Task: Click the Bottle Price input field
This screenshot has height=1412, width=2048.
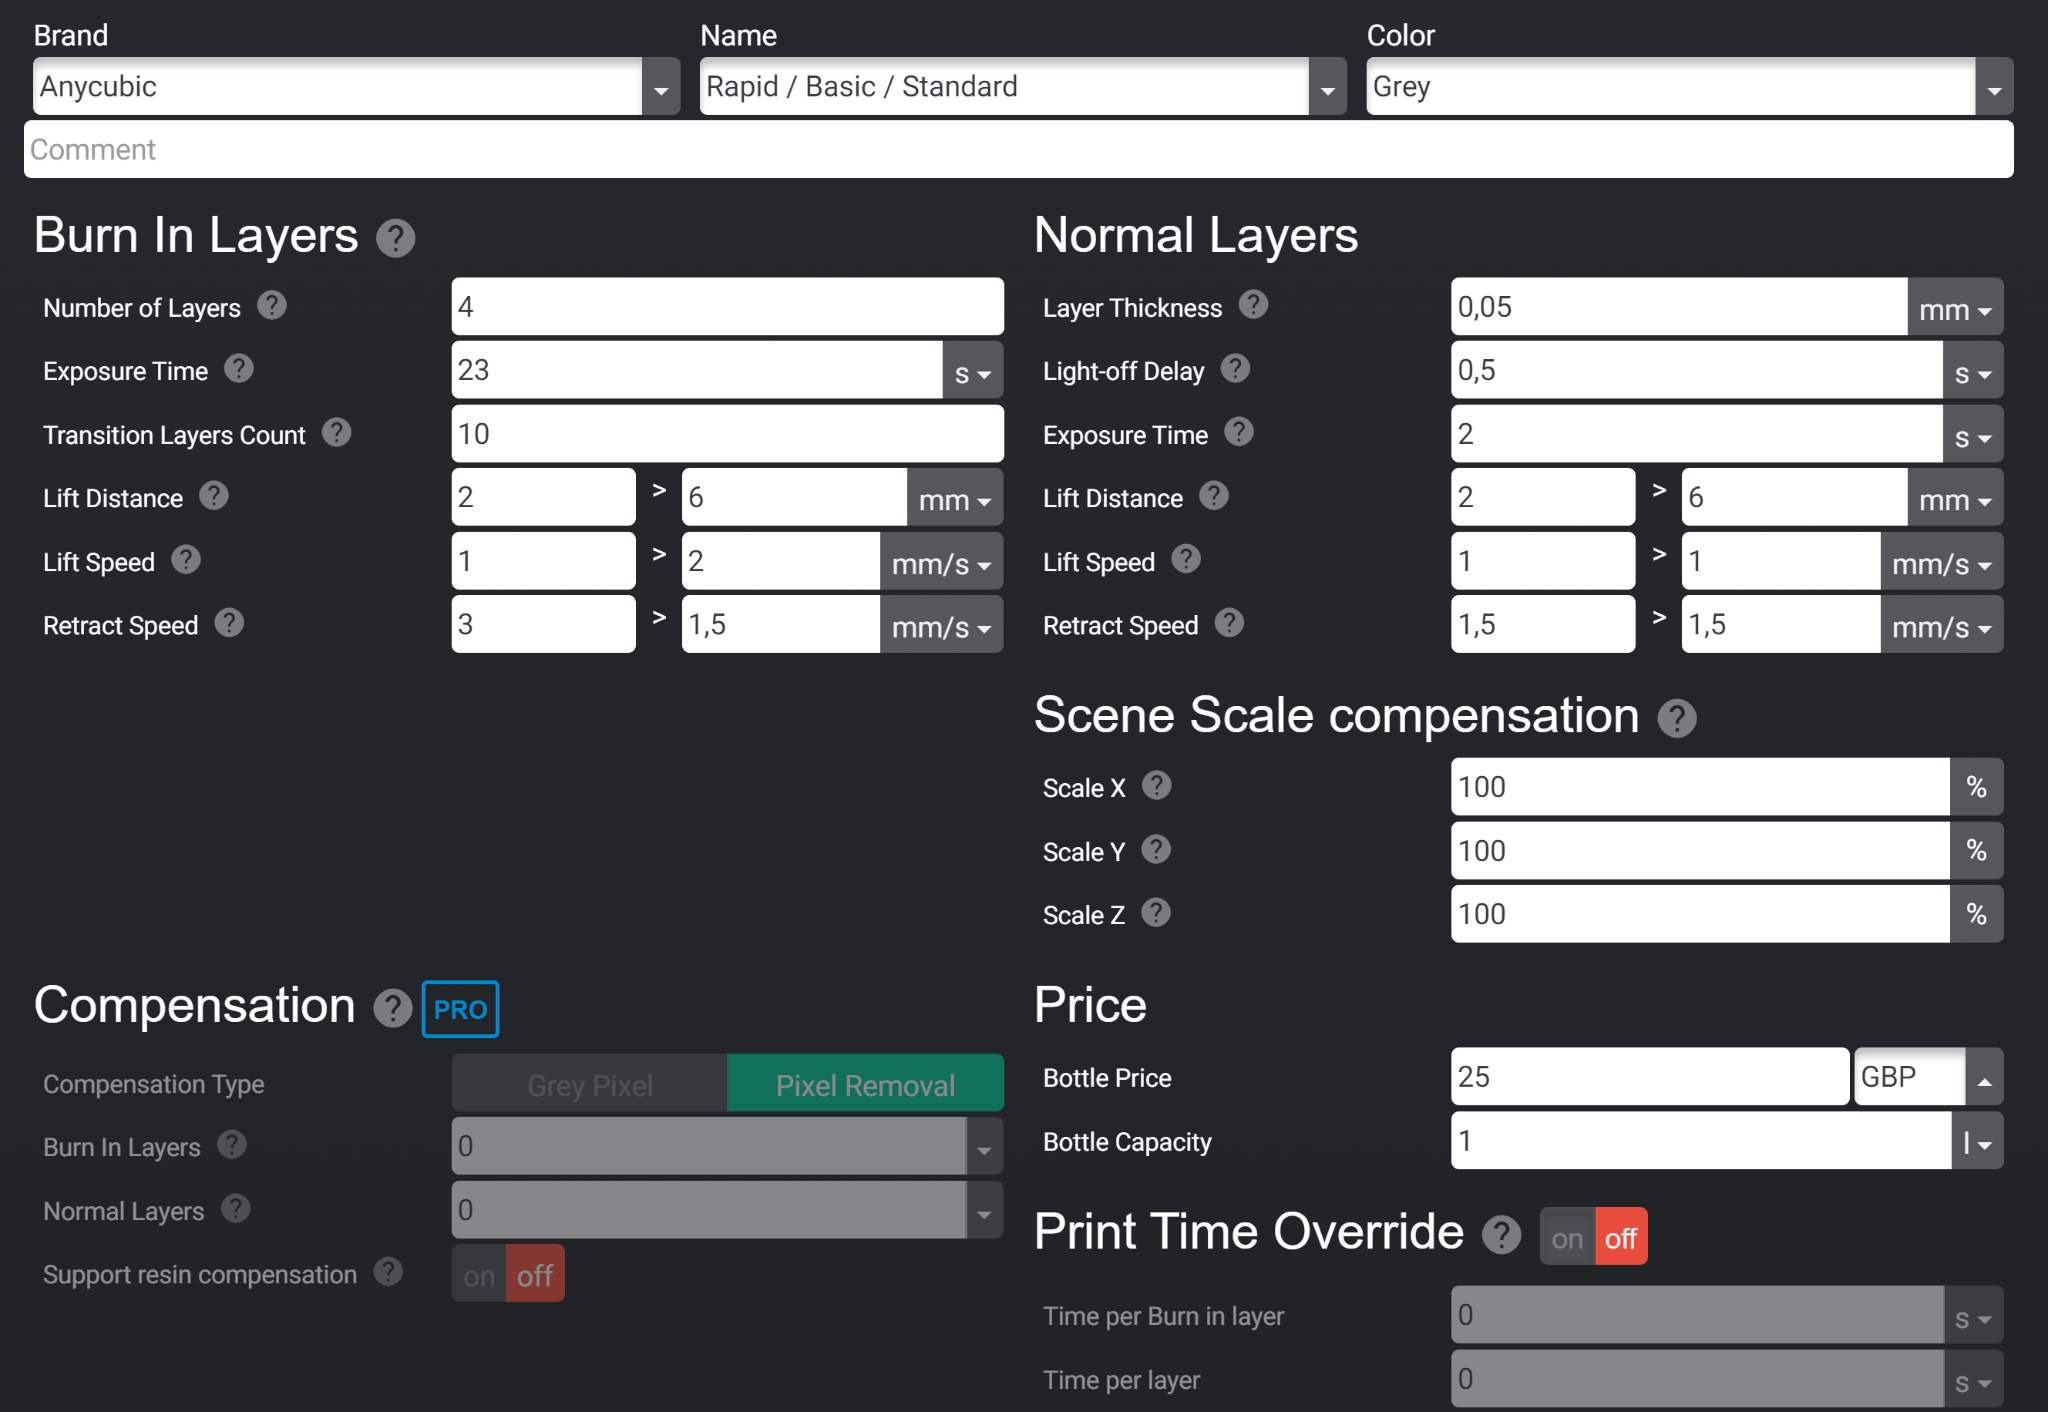Action: 1650,1077
